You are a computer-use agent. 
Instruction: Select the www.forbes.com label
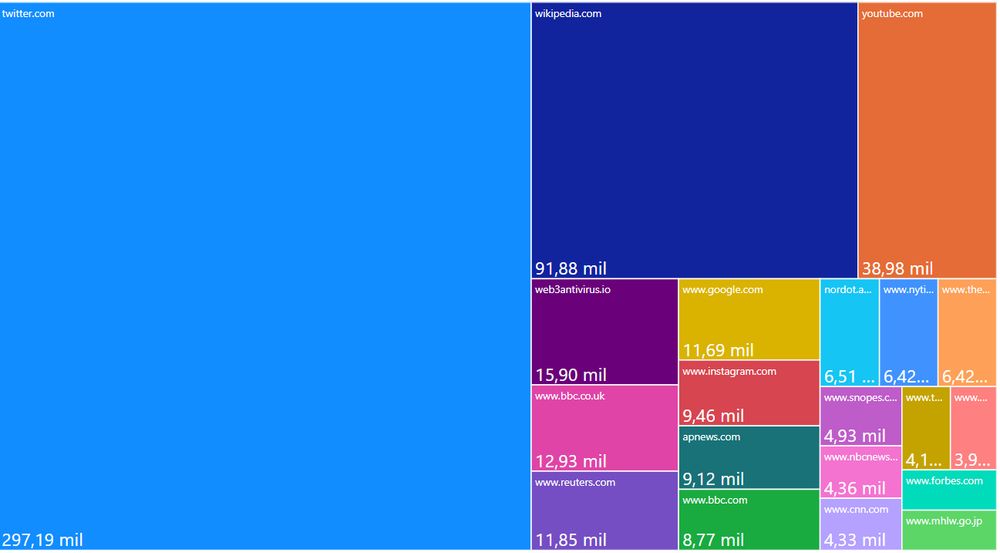tap(945, 481)
